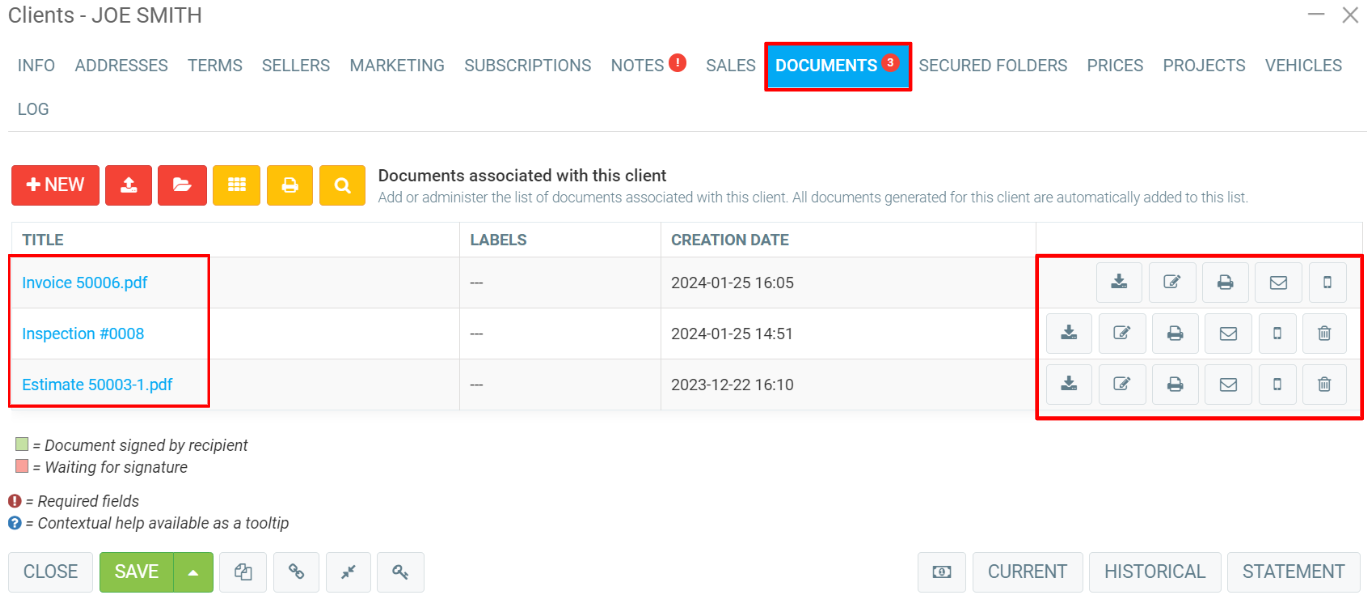Edit the Inspection #0008 document entry
This screenshot has width=1368, height=603.
click(1122, 334)
